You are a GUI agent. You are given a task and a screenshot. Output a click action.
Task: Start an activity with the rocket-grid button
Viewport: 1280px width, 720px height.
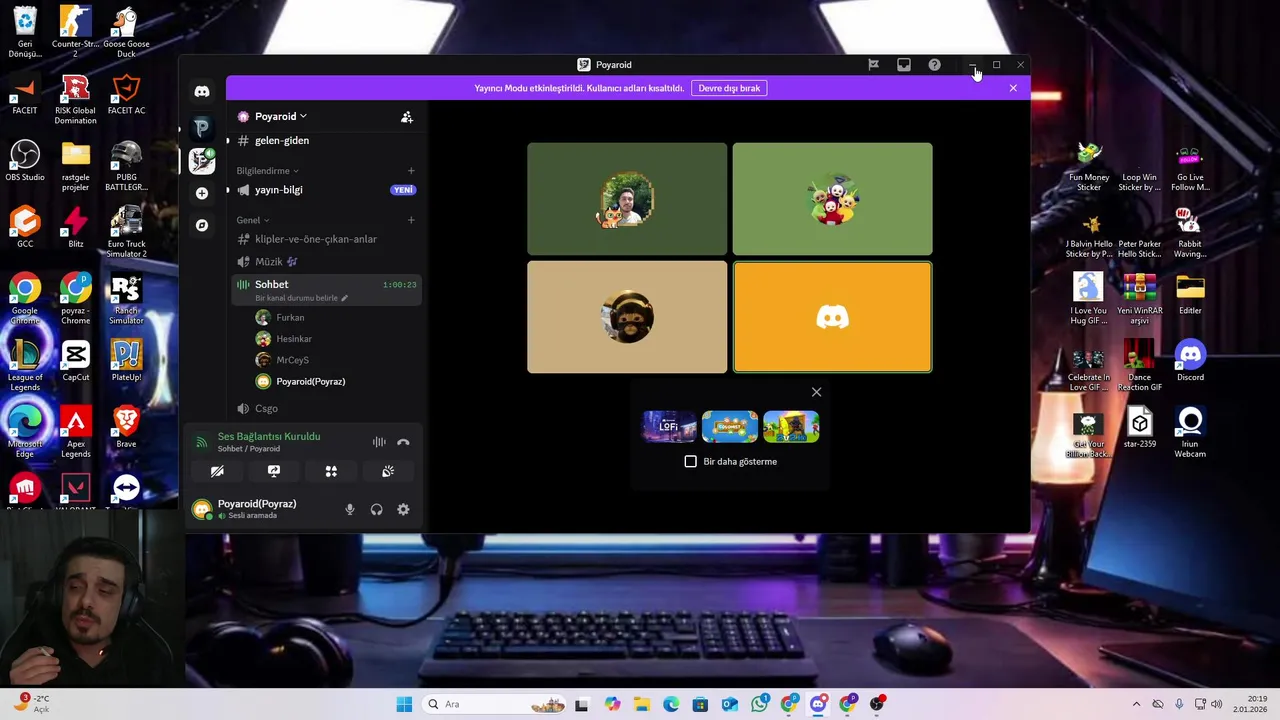[x=331, y=471]
